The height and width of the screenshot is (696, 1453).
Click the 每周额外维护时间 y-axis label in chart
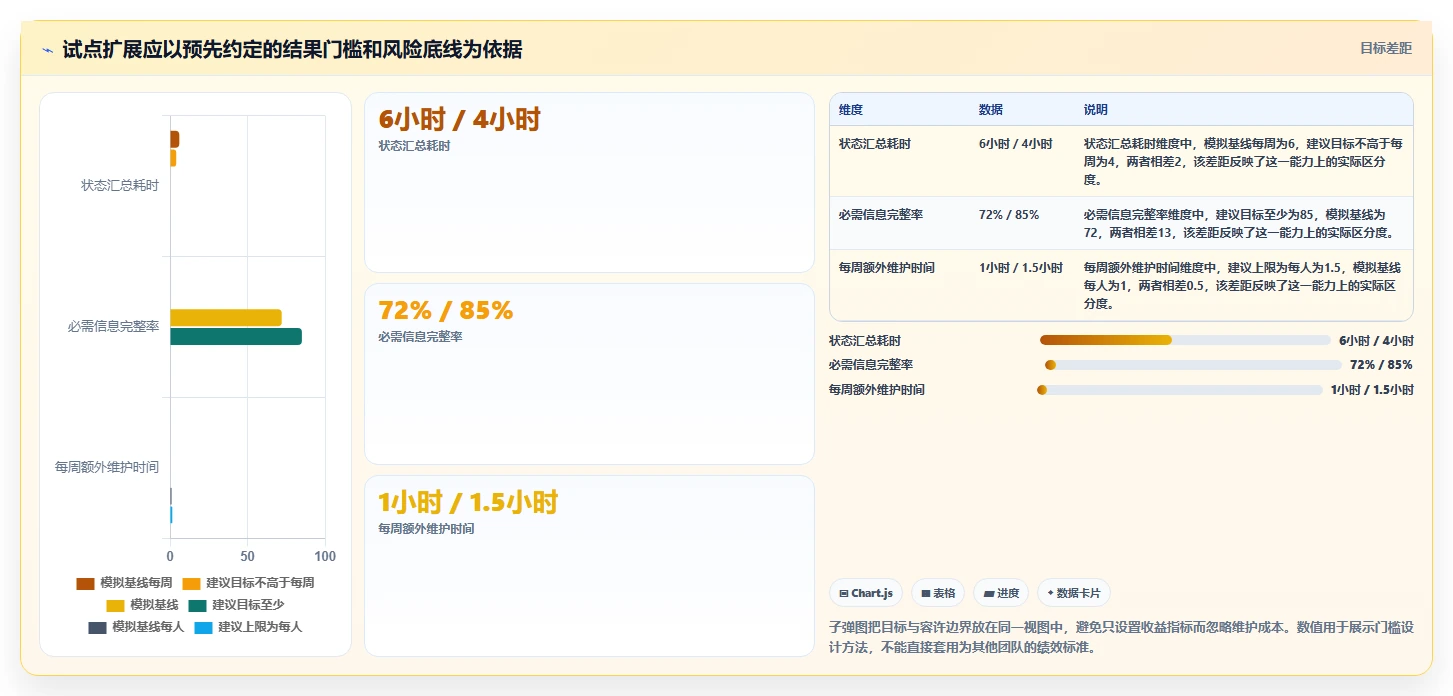[x=107, y=467]
